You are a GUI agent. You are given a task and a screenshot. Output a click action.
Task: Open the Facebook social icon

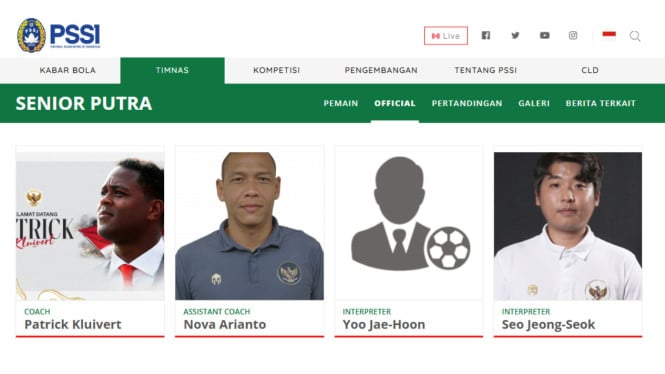tap(486, 36)
